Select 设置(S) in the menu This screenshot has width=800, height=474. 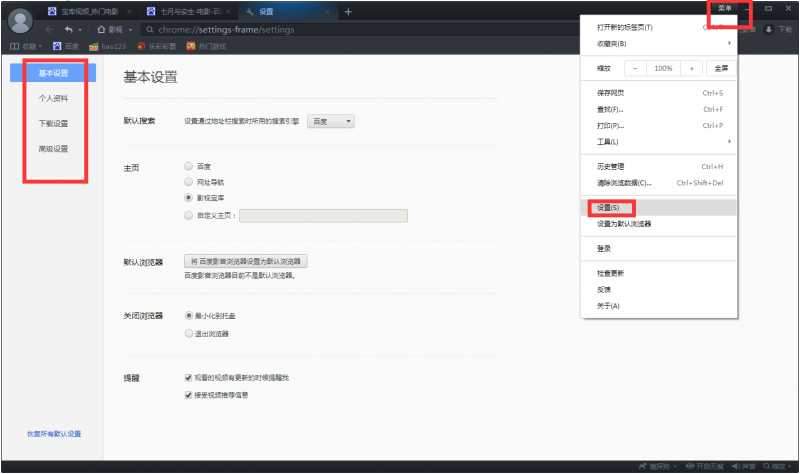click(x=658, y=208)
